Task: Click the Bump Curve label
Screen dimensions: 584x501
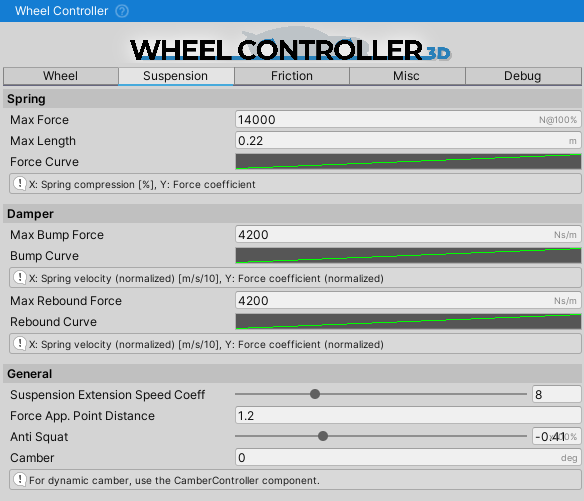Action: click(x=44, y=256)
